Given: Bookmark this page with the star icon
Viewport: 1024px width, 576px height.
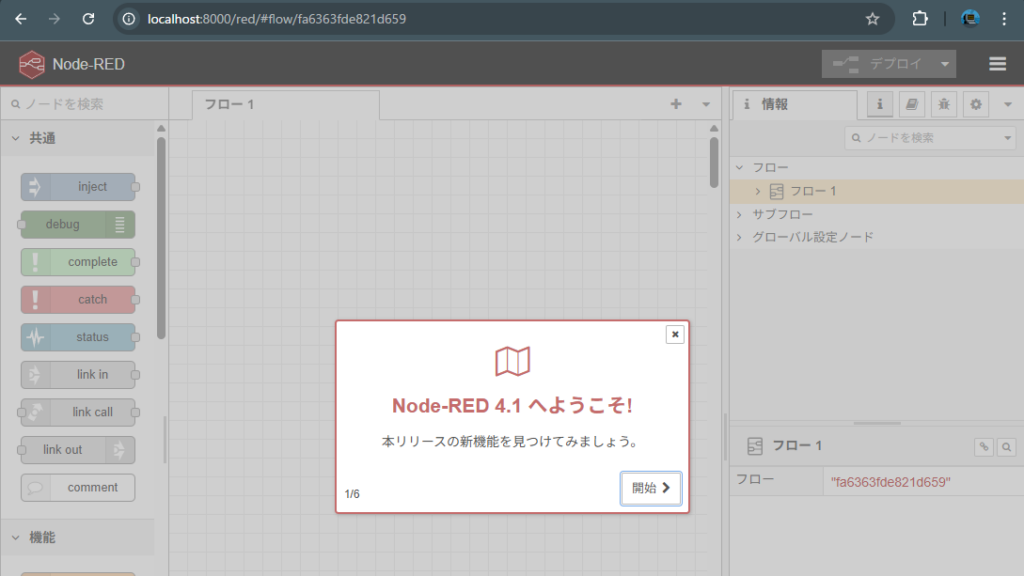Looking at the screenshot, I should [x=872, y=19].
